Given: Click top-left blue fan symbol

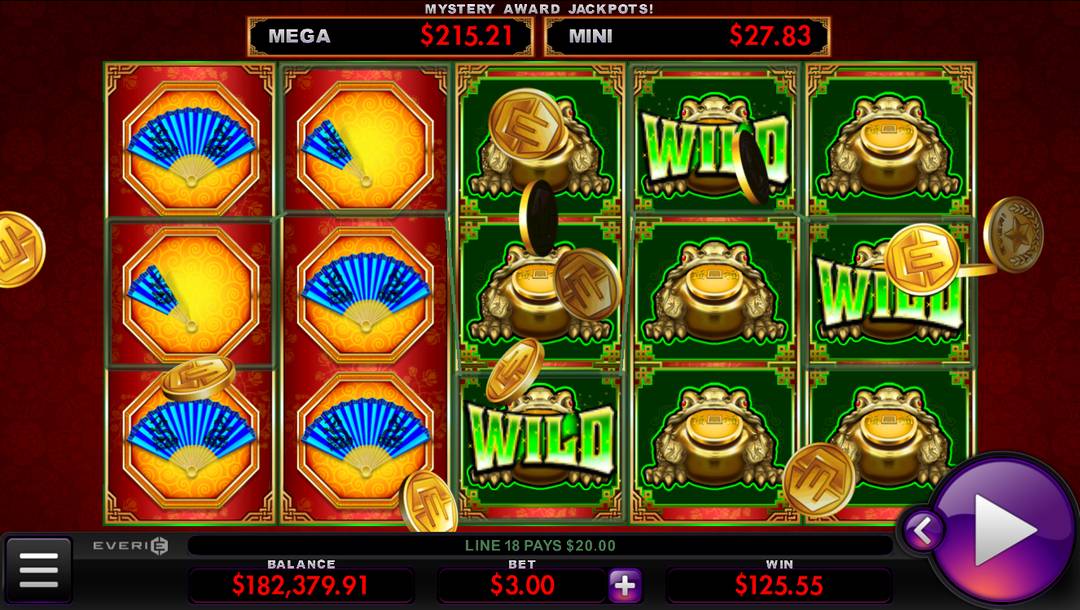Looking at the screenshot, I should (191, 147).
